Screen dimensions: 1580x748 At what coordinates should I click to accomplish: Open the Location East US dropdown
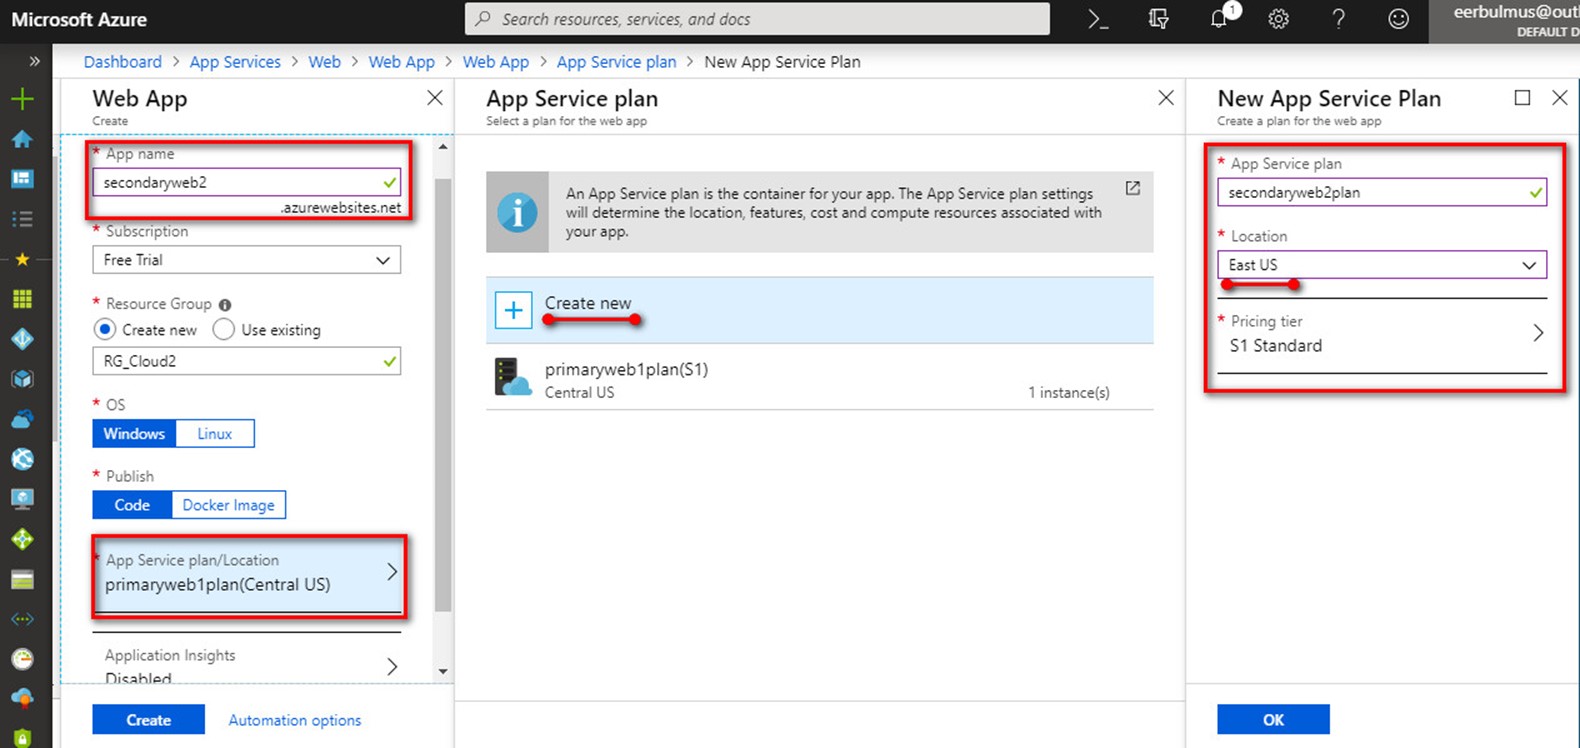(1382, 264)
